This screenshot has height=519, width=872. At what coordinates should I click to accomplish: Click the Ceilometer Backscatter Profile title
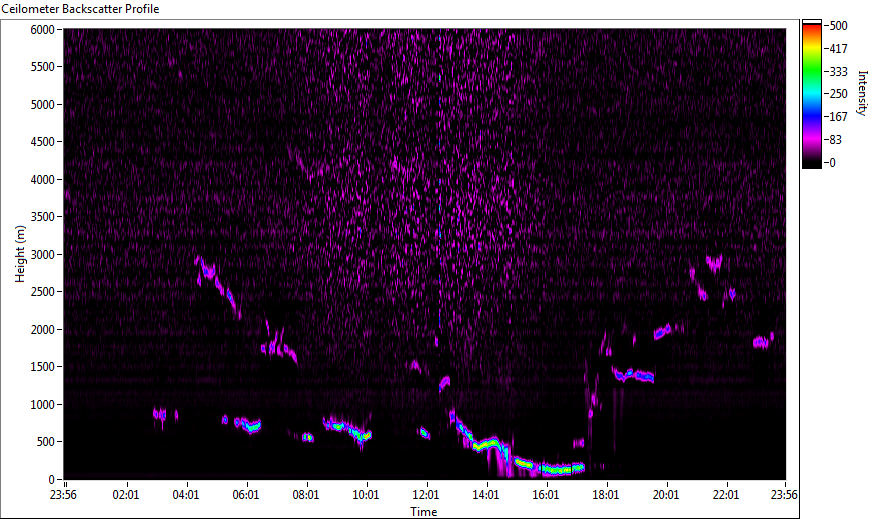80,9
